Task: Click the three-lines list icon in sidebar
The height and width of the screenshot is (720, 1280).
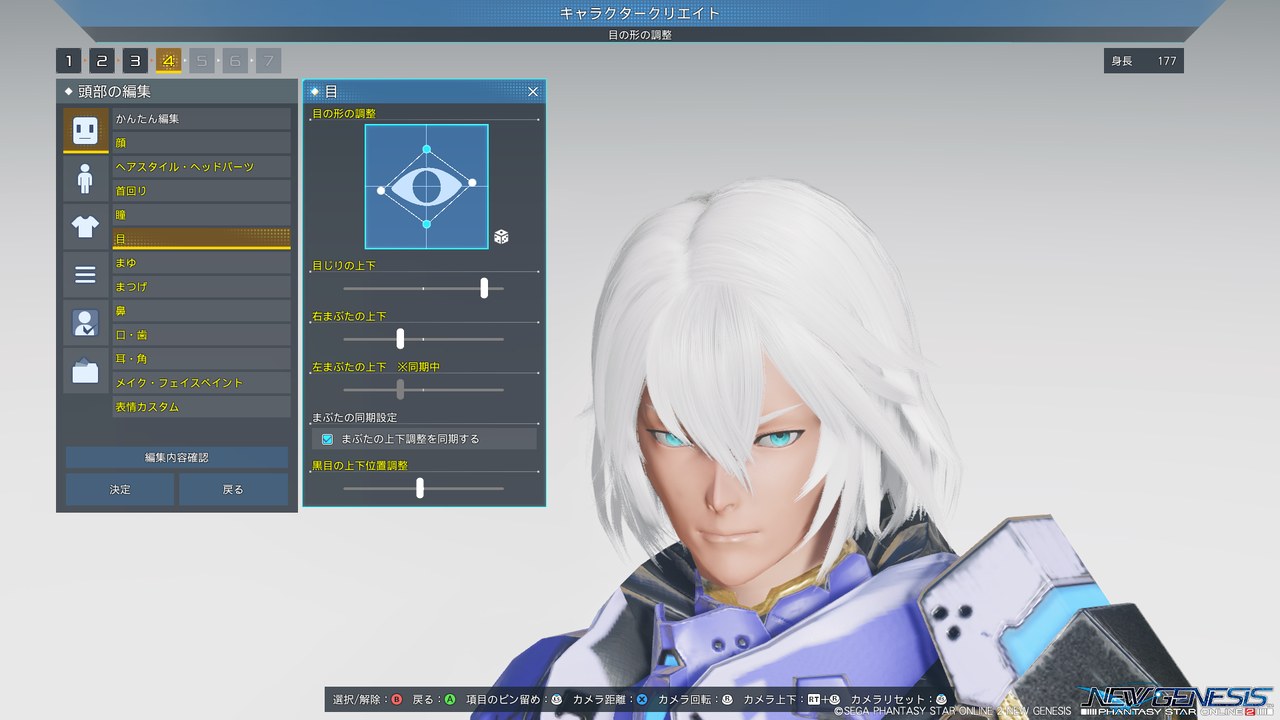Action: 85,274
